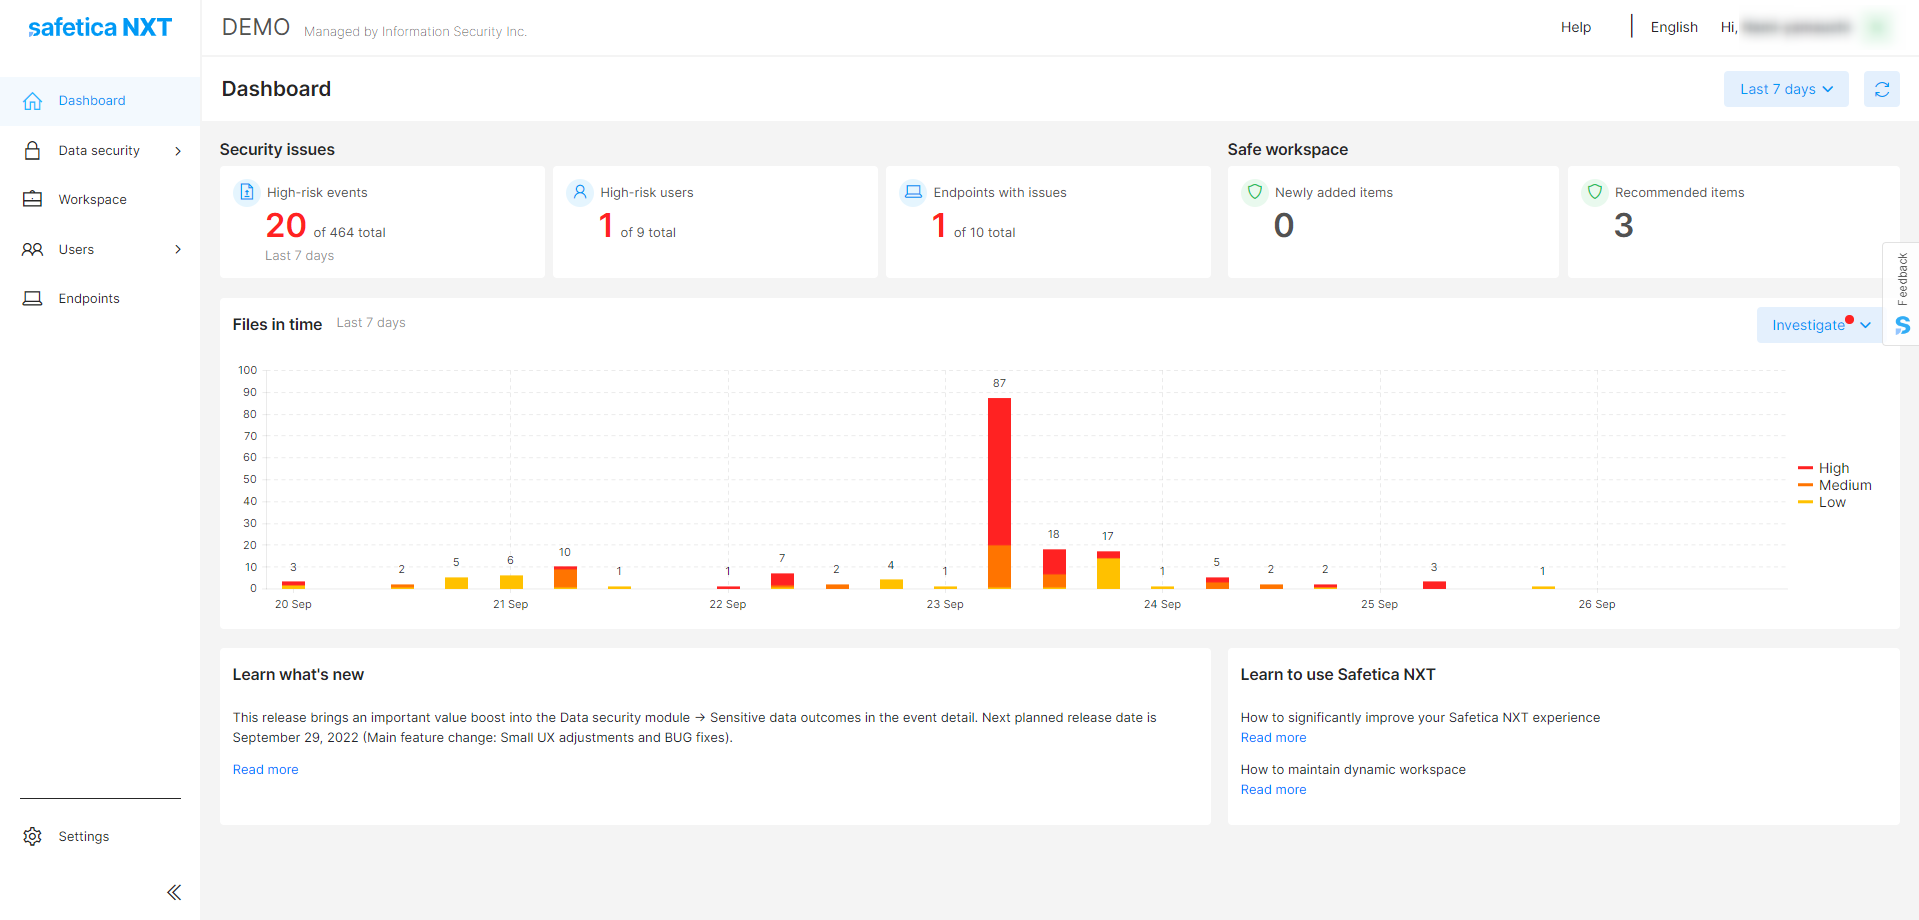
Task: Click the Endpoints with issues laptop icon
Action: tap(913, 192)
